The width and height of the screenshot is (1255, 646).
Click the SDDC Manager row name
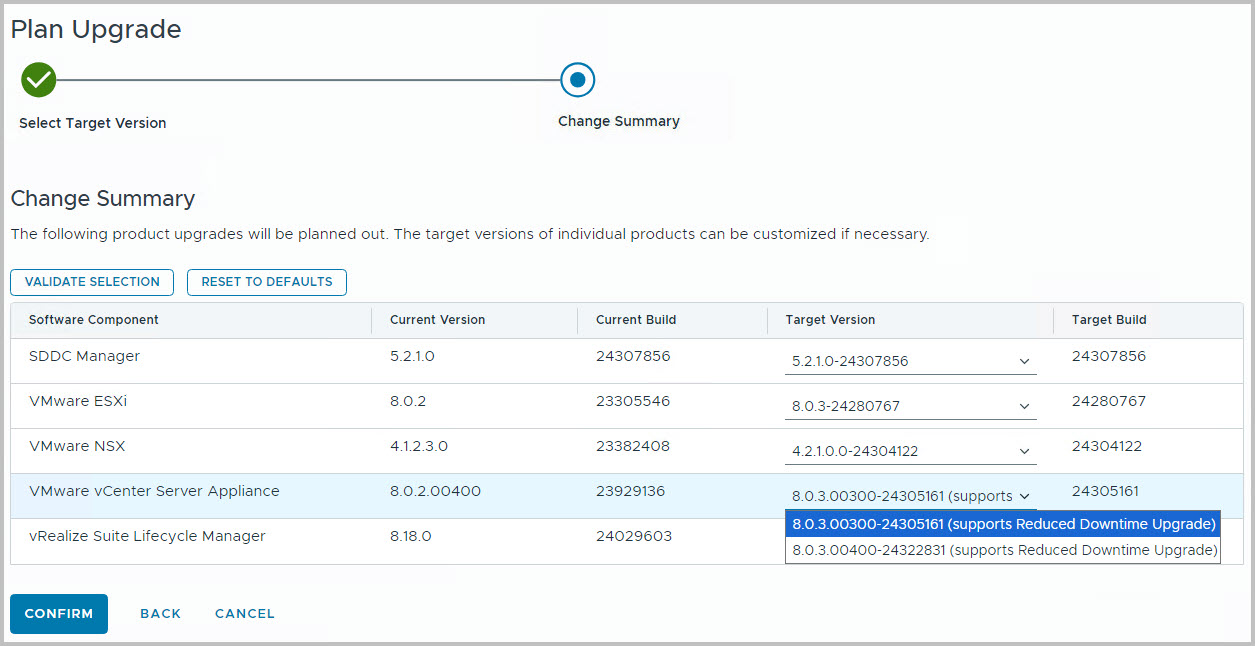85,356
